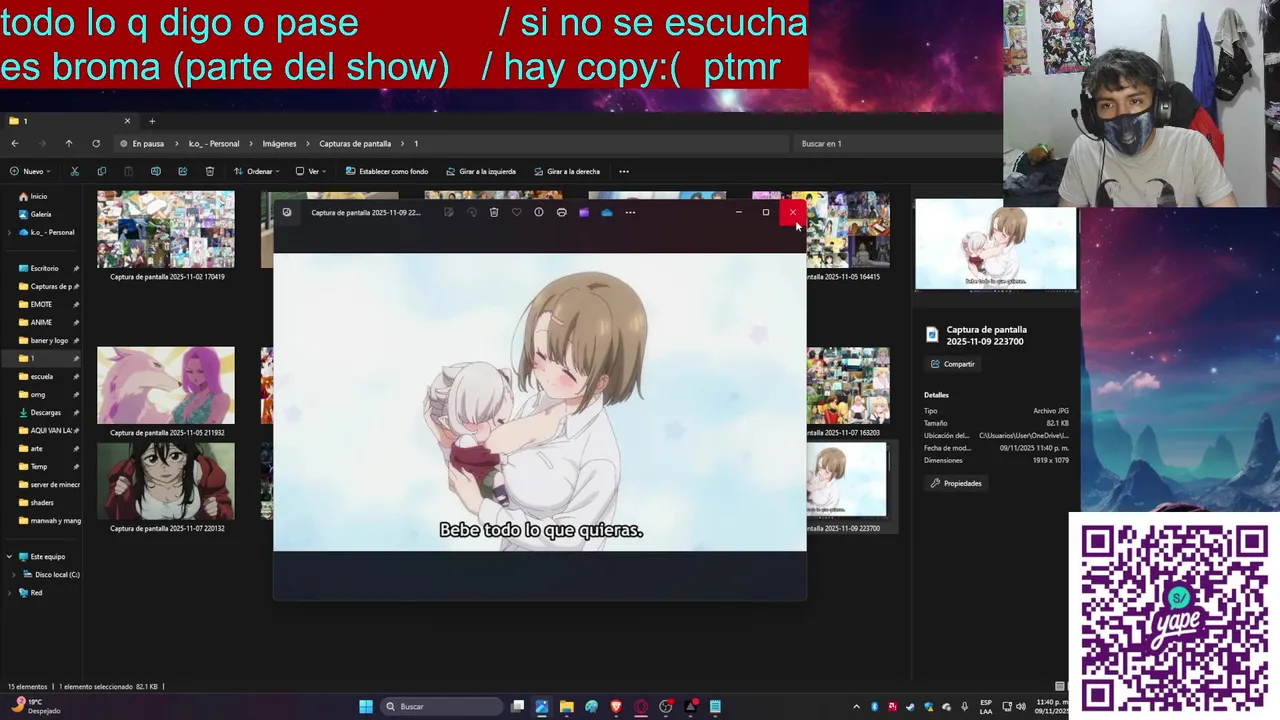
Task: Click the Bluetooth icon in the system tray
Action: (x=874, y=707)
